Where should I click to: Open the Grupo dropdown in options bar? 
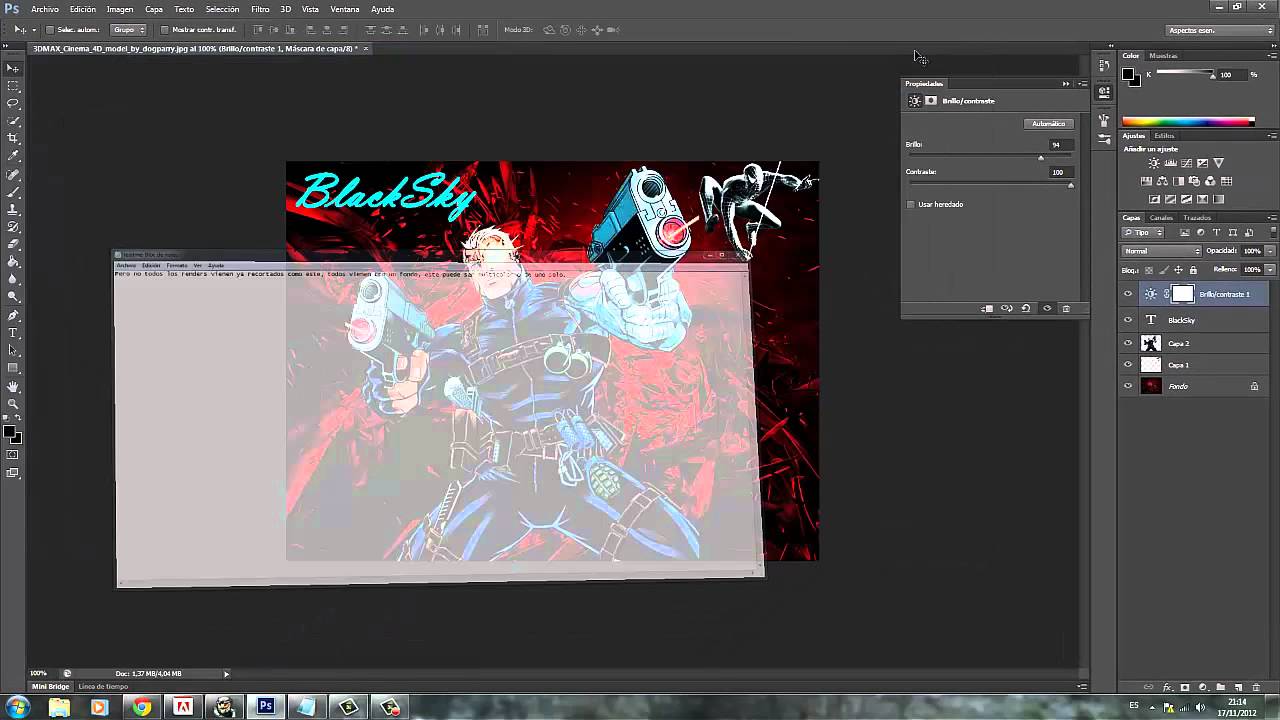[x=128, y=30]
